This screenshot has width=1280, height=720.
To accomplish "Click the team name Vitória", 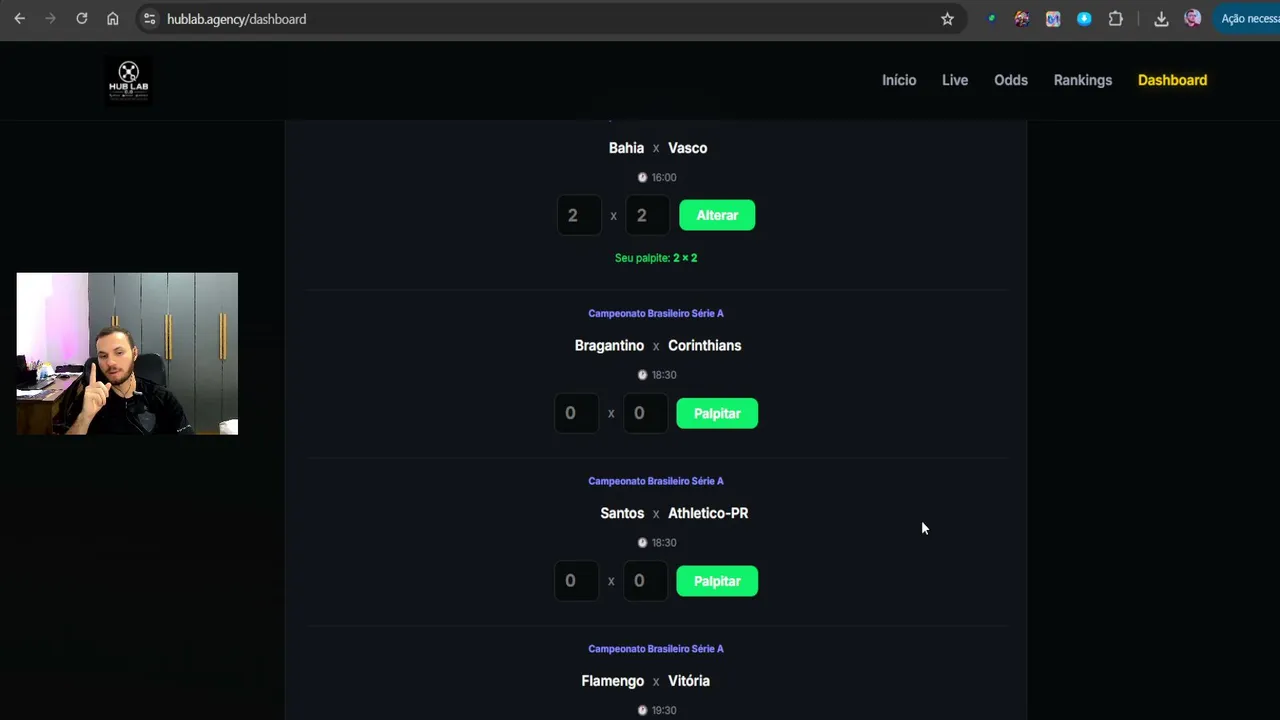I will point(689,681).
